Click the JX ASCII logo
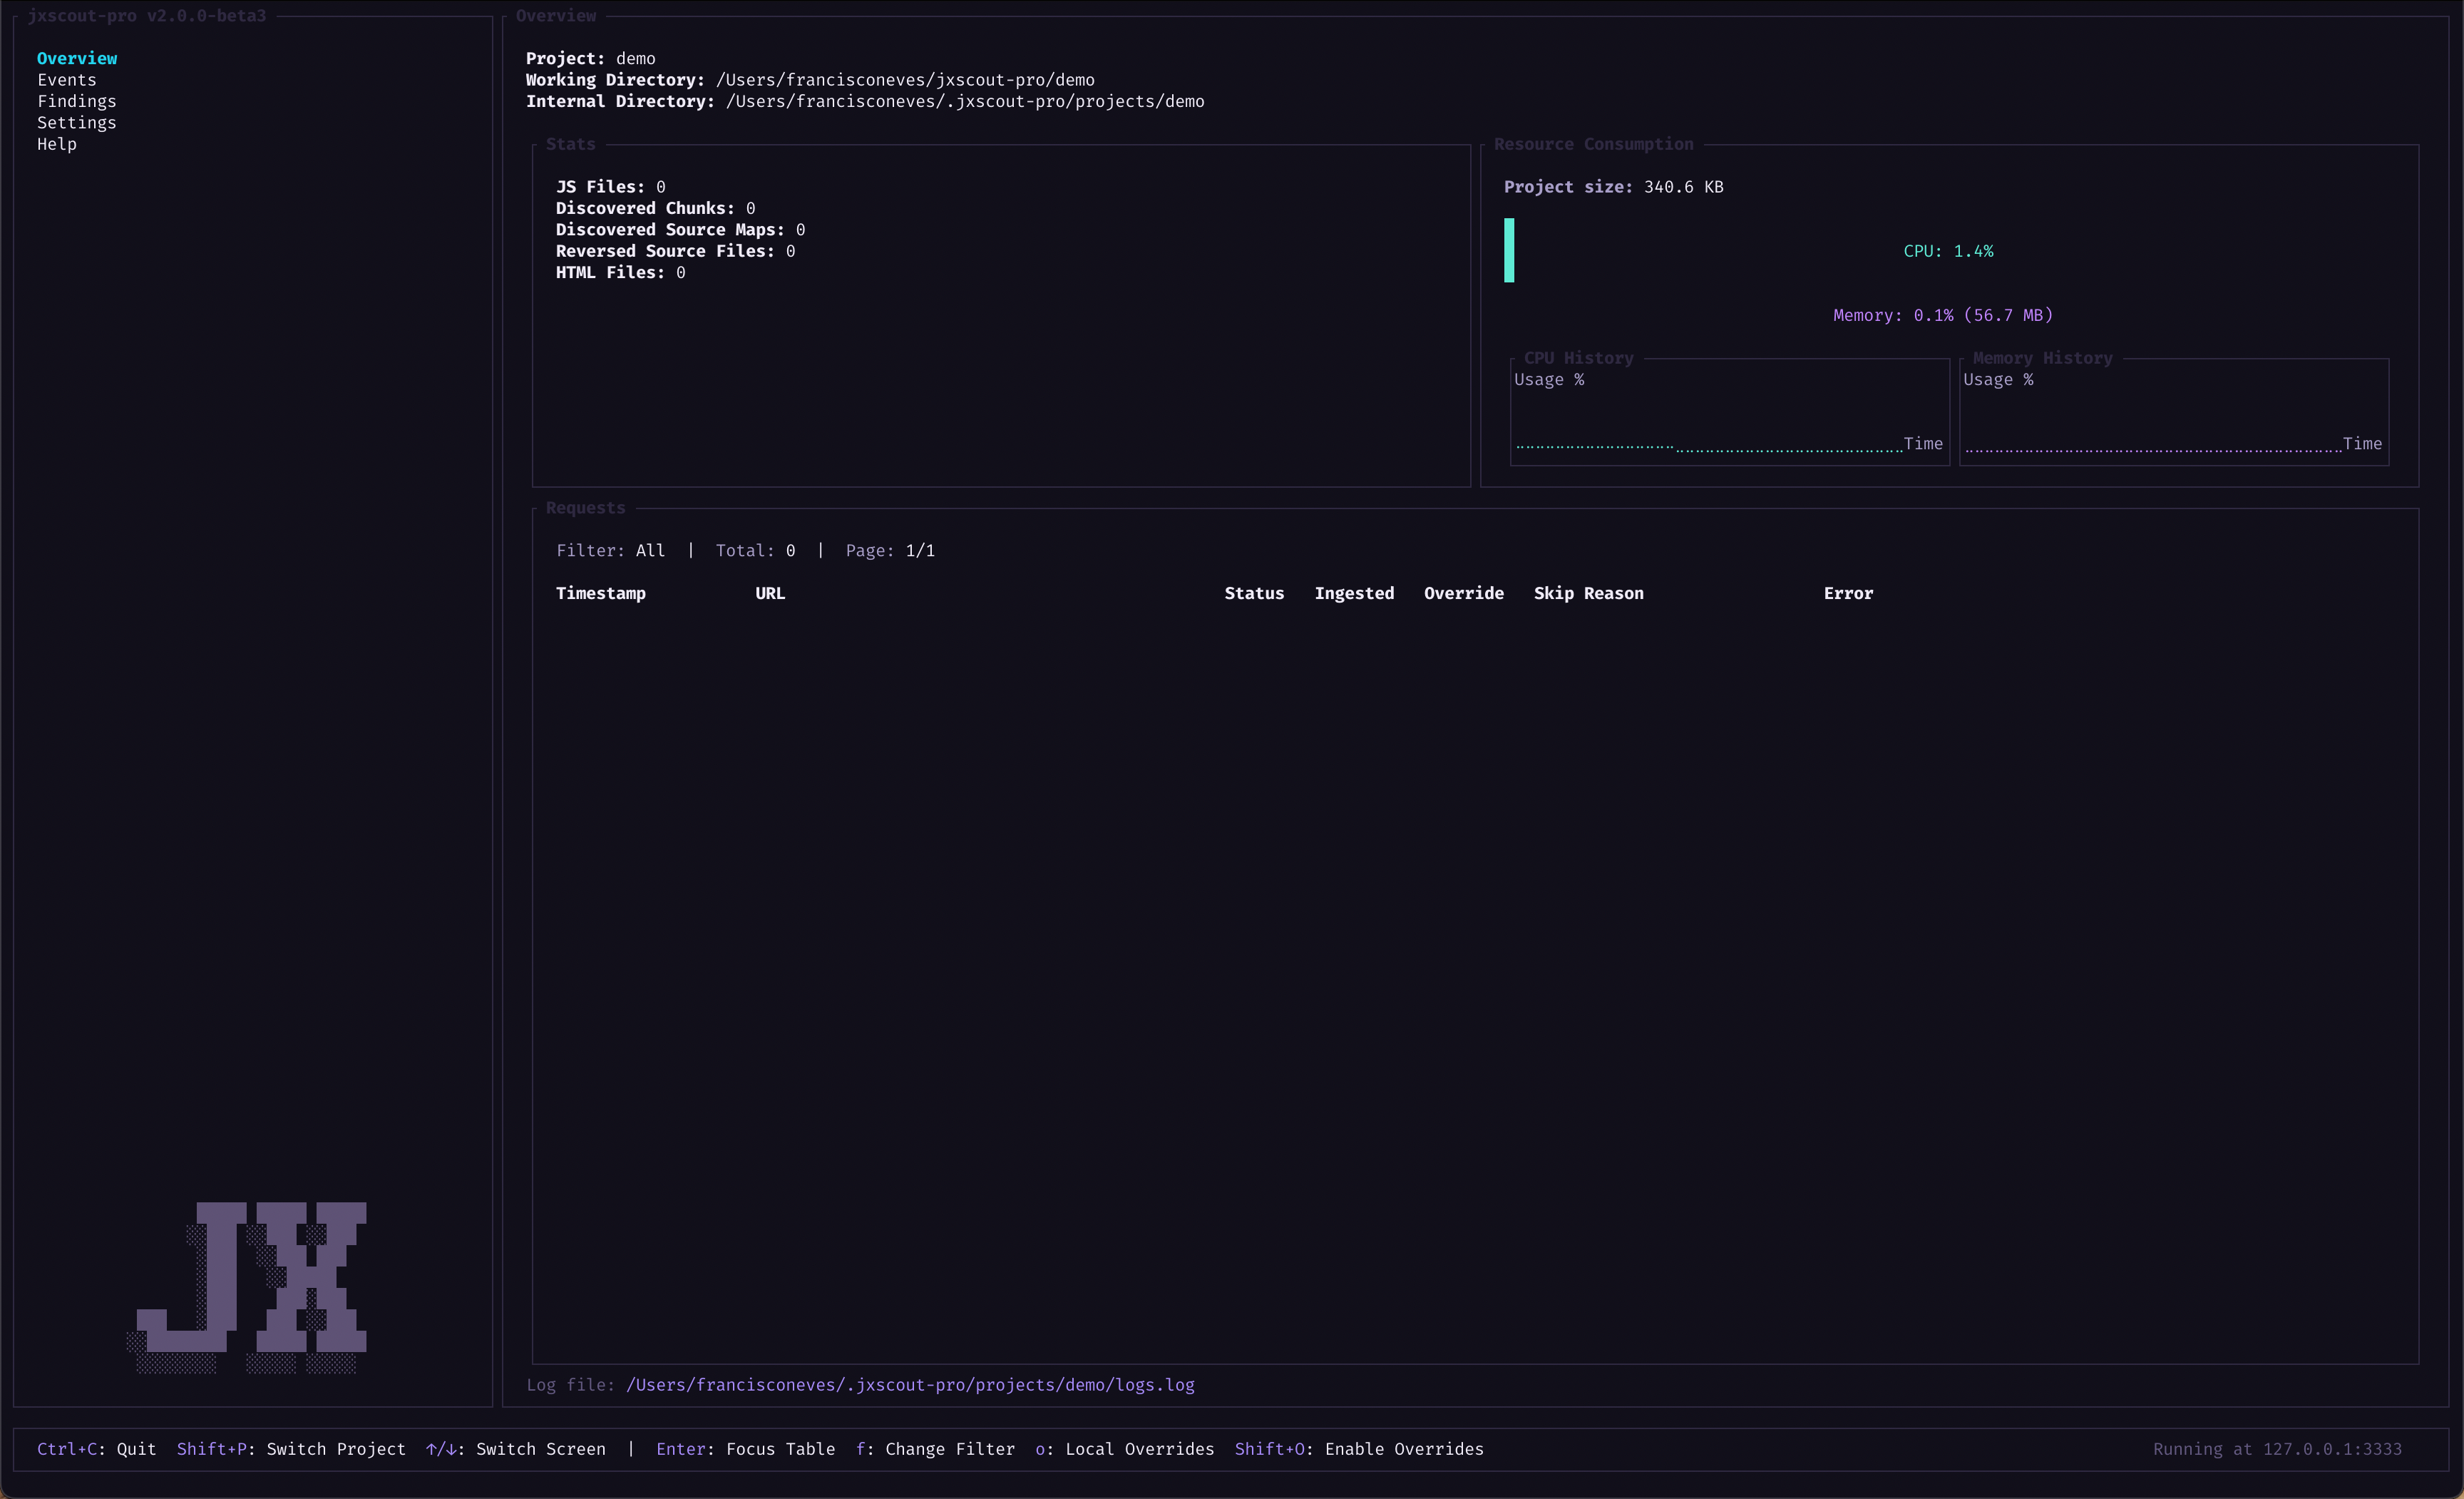Viewport: 2464px width, 1499px height. (x=247, y=1287)
